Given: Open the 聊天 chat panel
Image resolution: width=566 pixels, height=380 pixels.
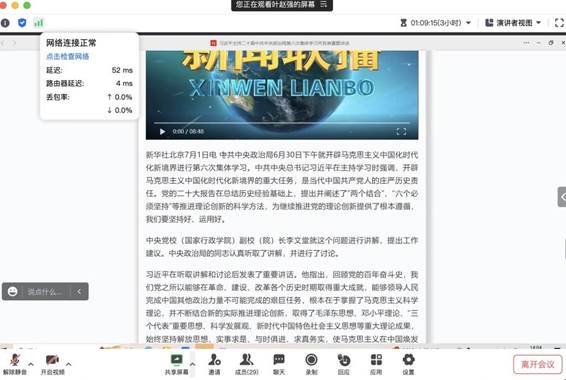Looking at the screenshot, I should tap(279, 364).
